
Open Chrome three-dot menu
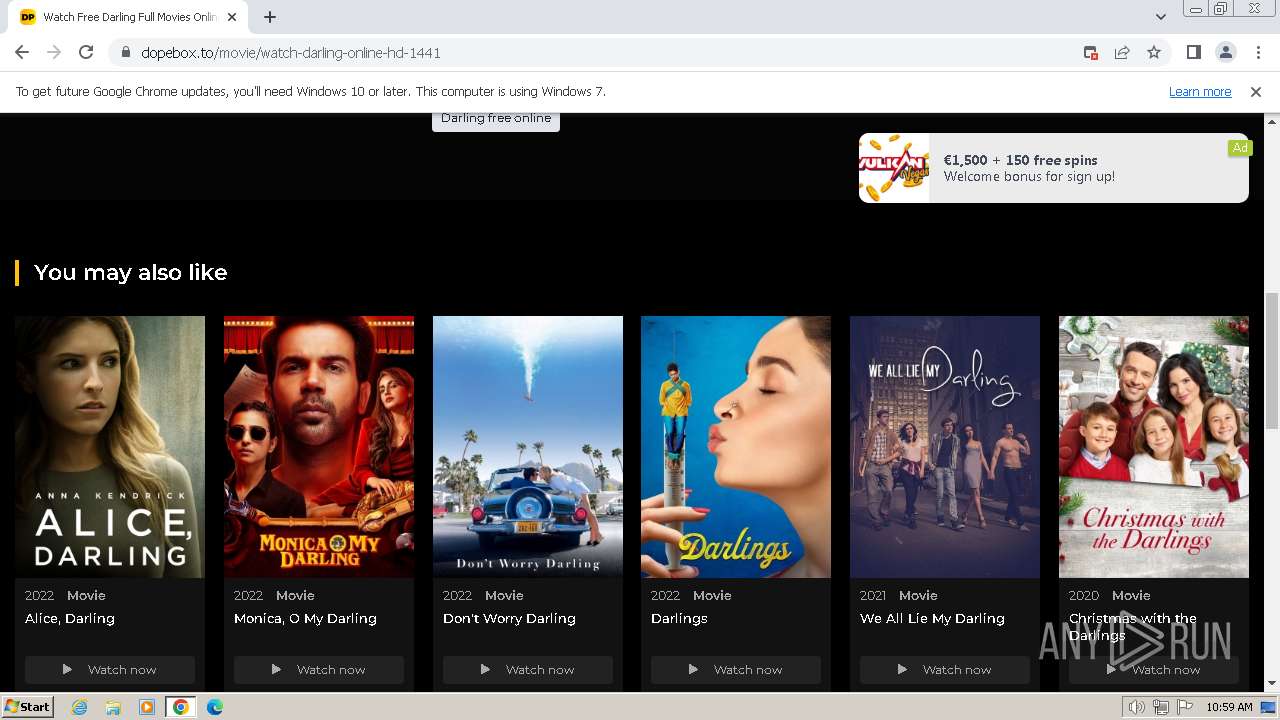point(1258,53)
